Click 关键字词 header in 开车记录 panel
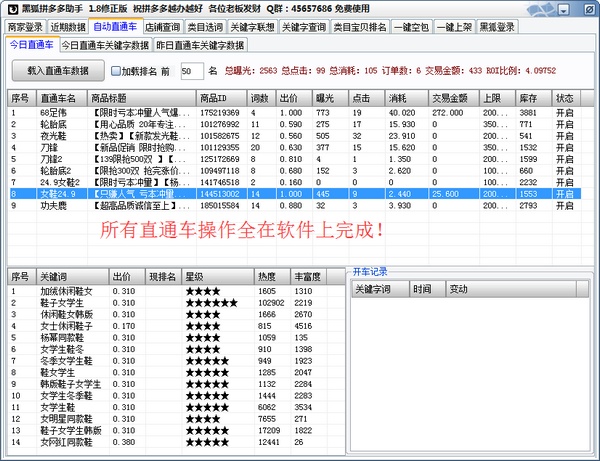 (374, 288)
